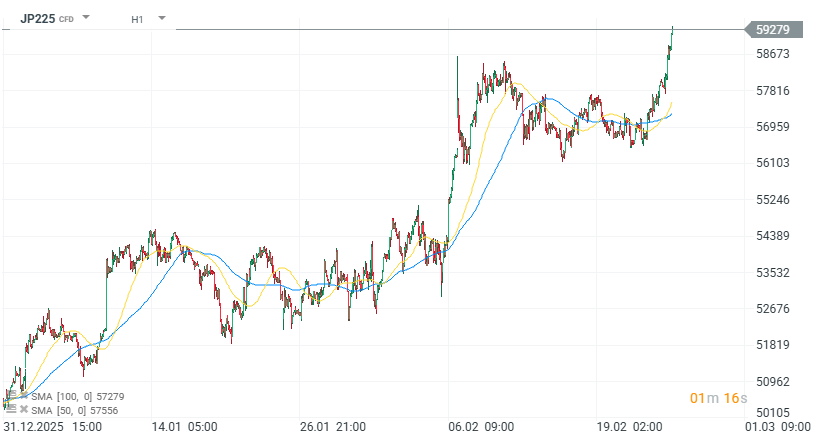This screenshot has width=816, height=443.
Task: Remove the SMA 50 indicator with its X
Action: click(24, 410)
